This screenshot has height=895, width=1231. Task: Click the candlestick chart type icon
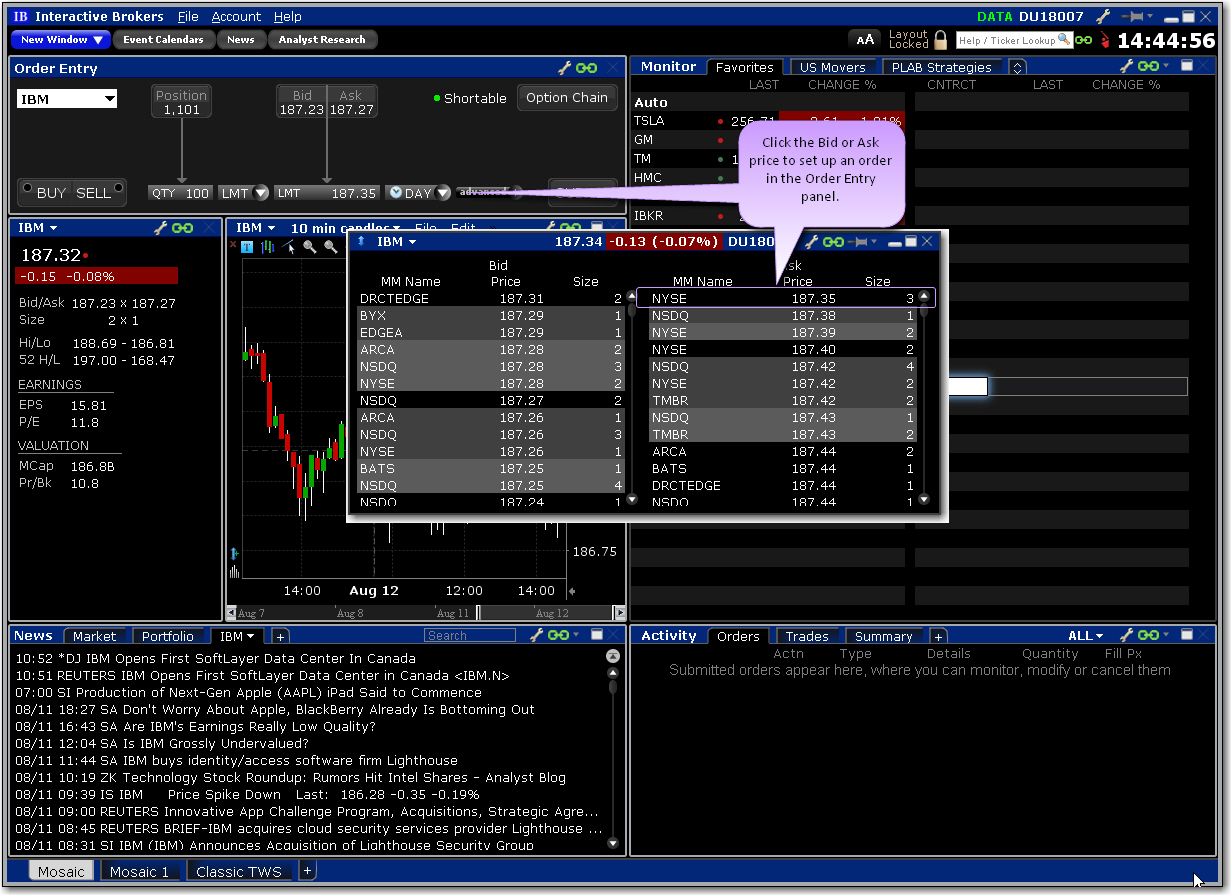click(x=267, y=246)
